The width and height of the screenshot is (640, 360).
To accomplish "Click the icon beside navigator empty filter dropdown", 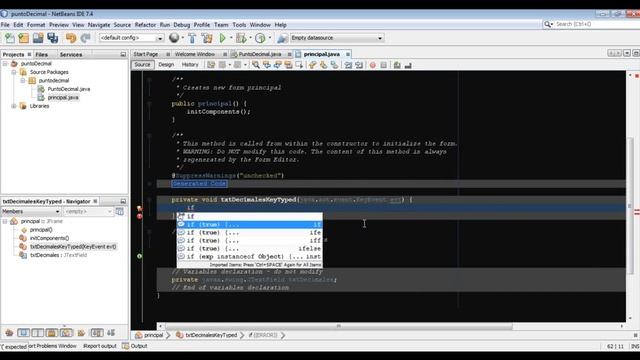I will point(120,211).
